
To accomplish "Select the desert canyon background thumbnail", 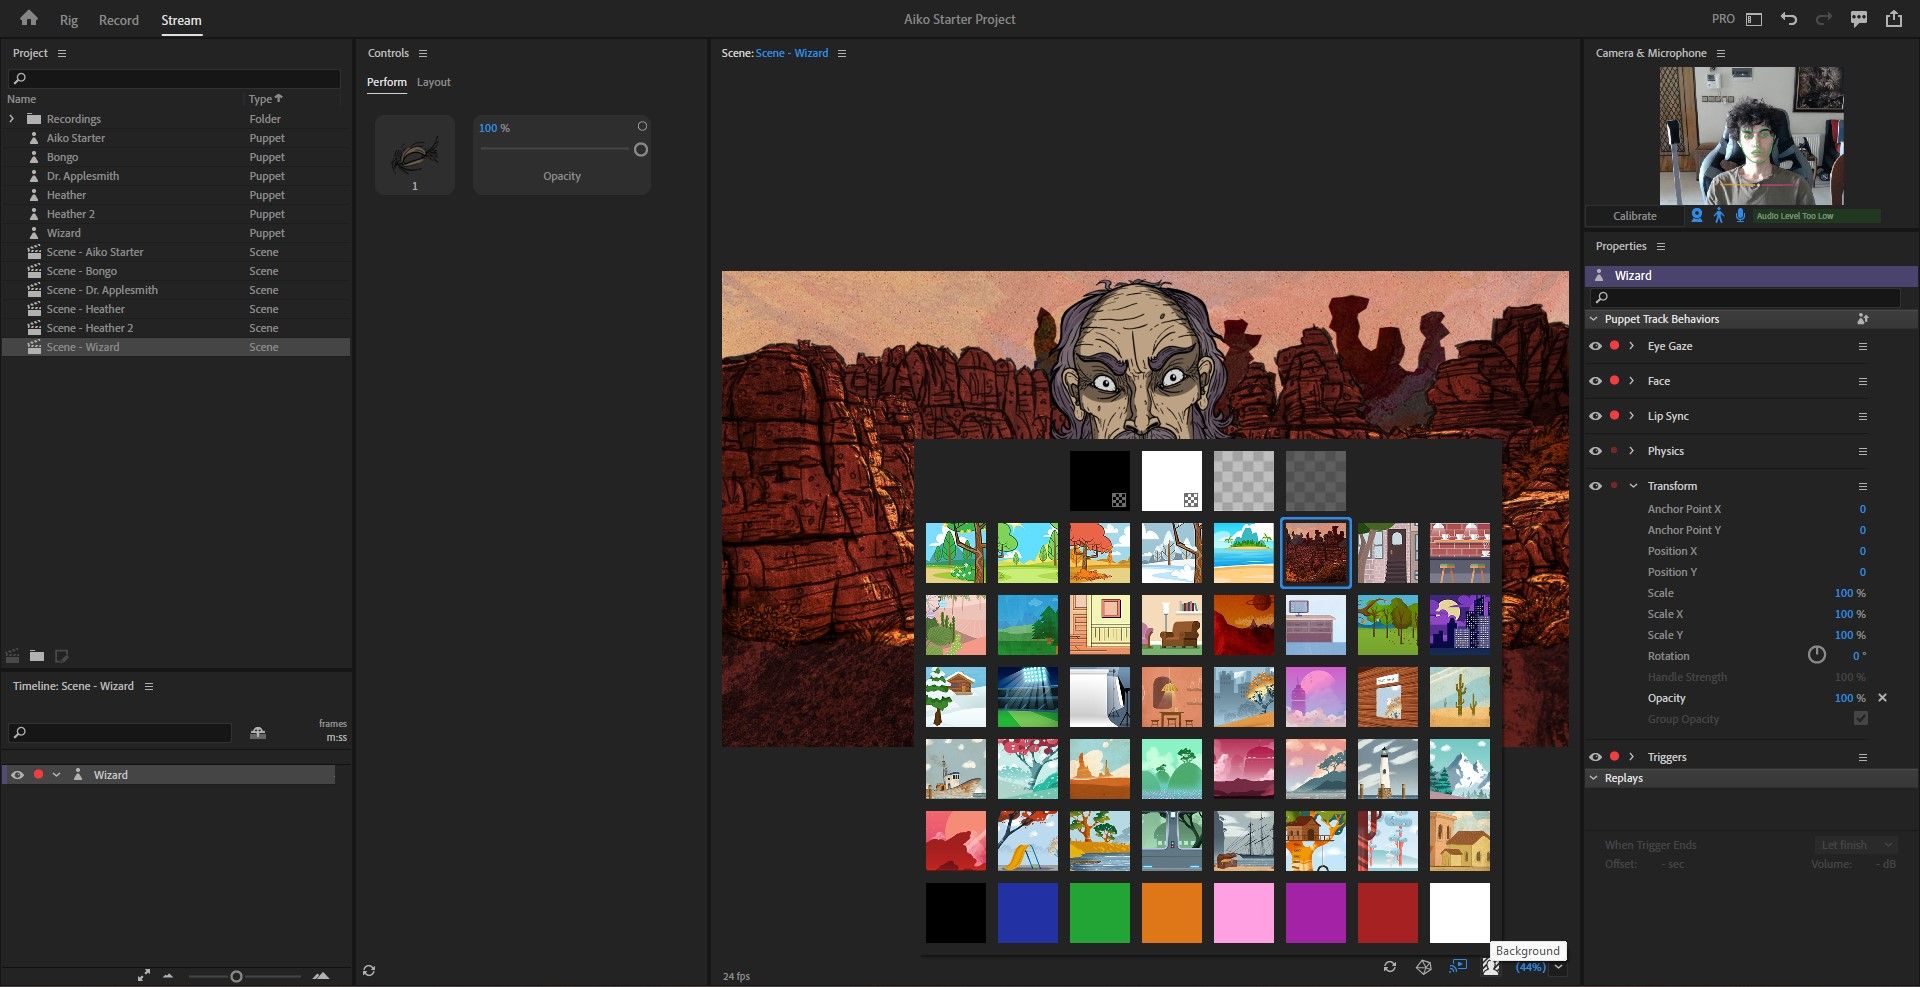I will (1315, 552).
